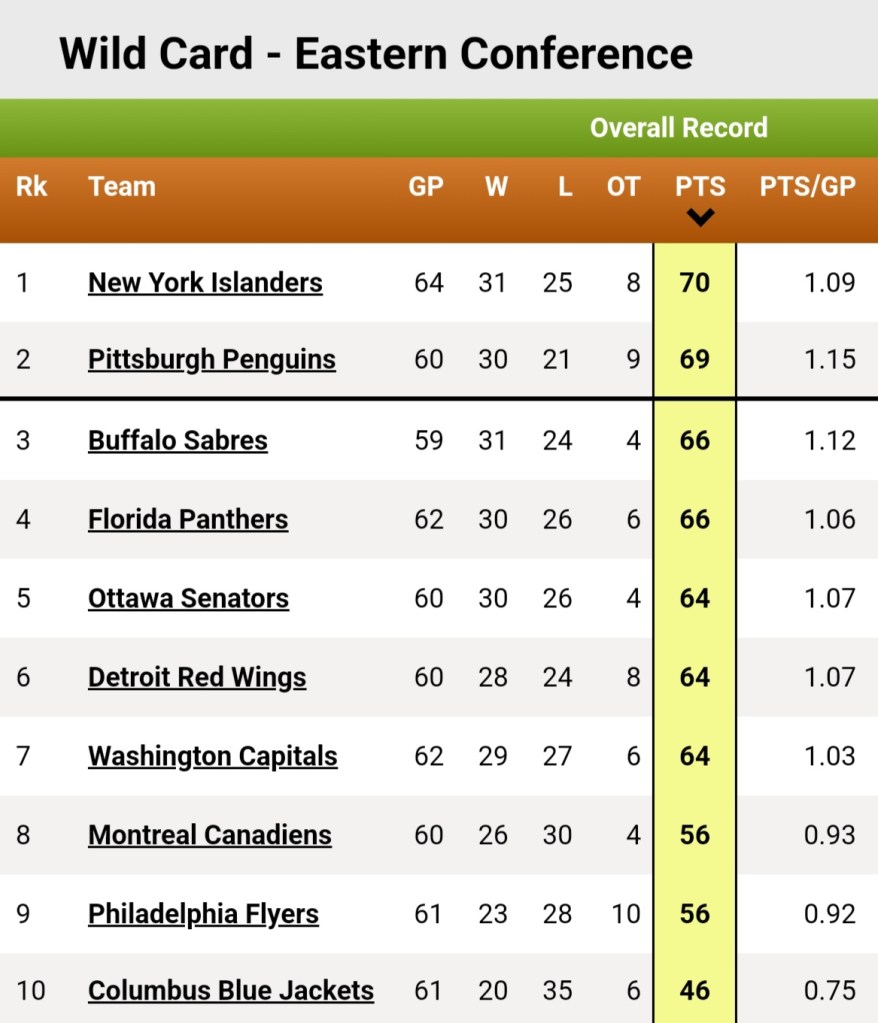Screen dimensions: 878x1023
Task: View the Washington Capitals team link
Action: point(213,757)
